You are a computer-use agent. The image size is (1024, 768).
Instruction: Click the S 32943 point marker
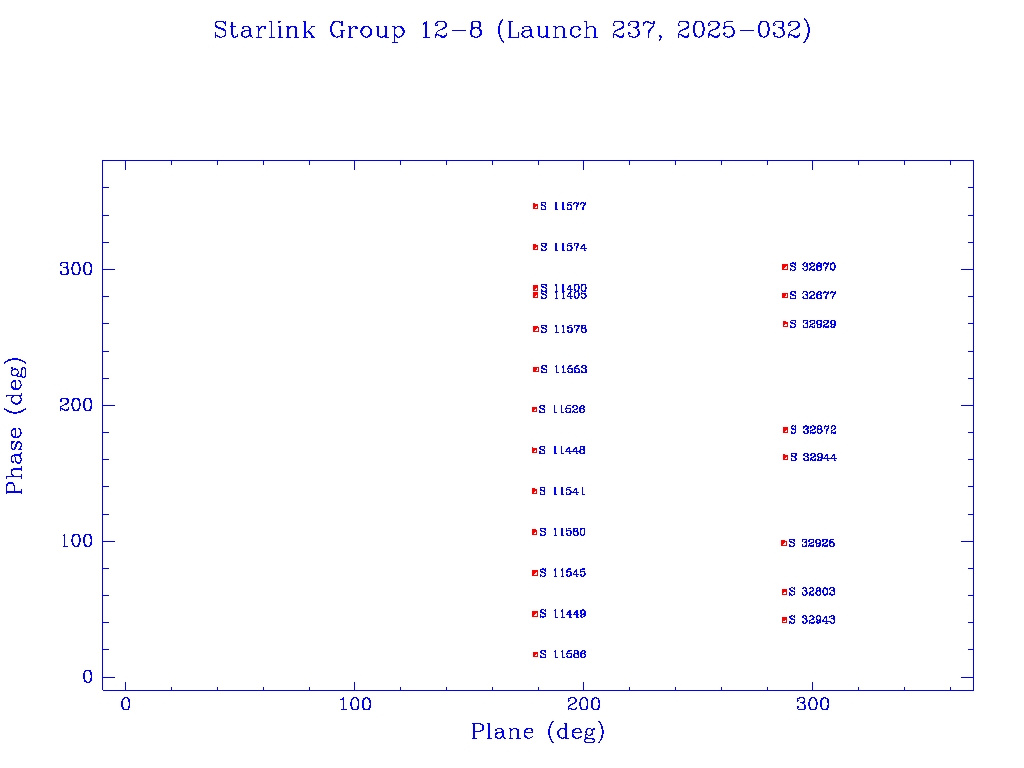pos(785,620)
